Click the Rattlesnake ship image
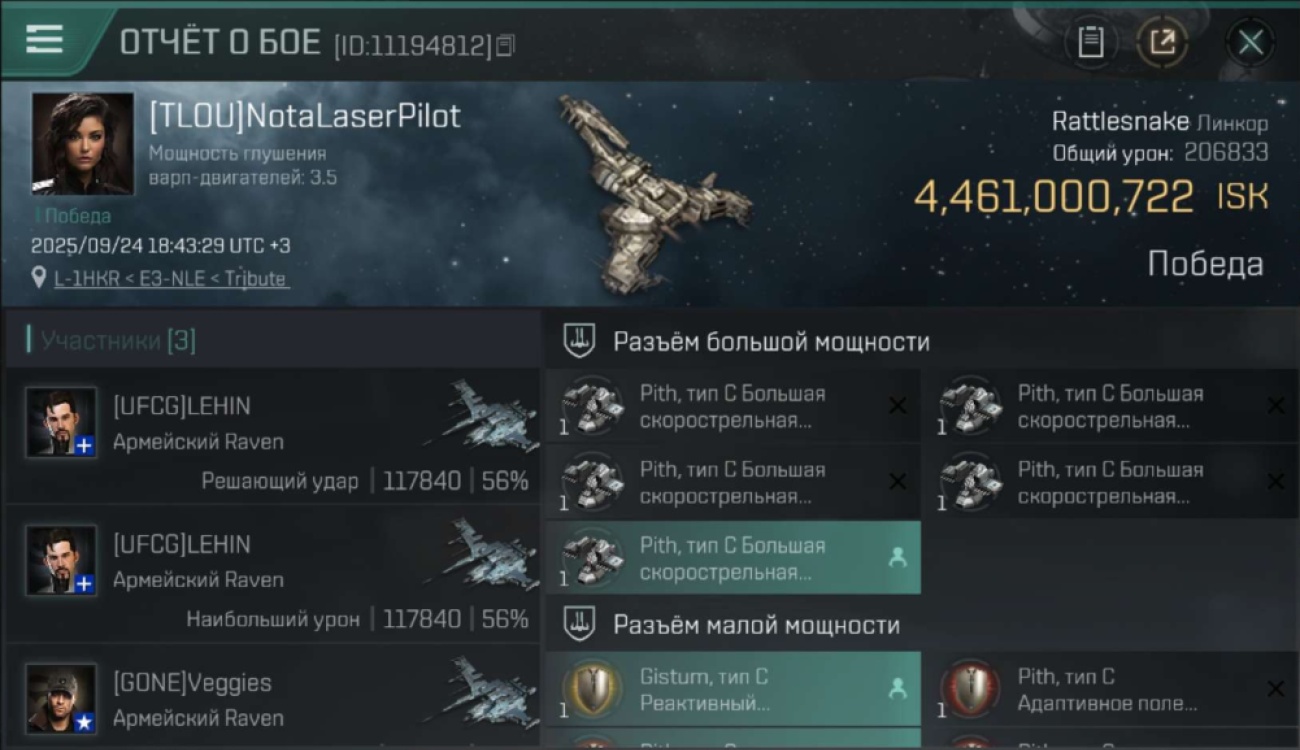 tap(650, 195)
